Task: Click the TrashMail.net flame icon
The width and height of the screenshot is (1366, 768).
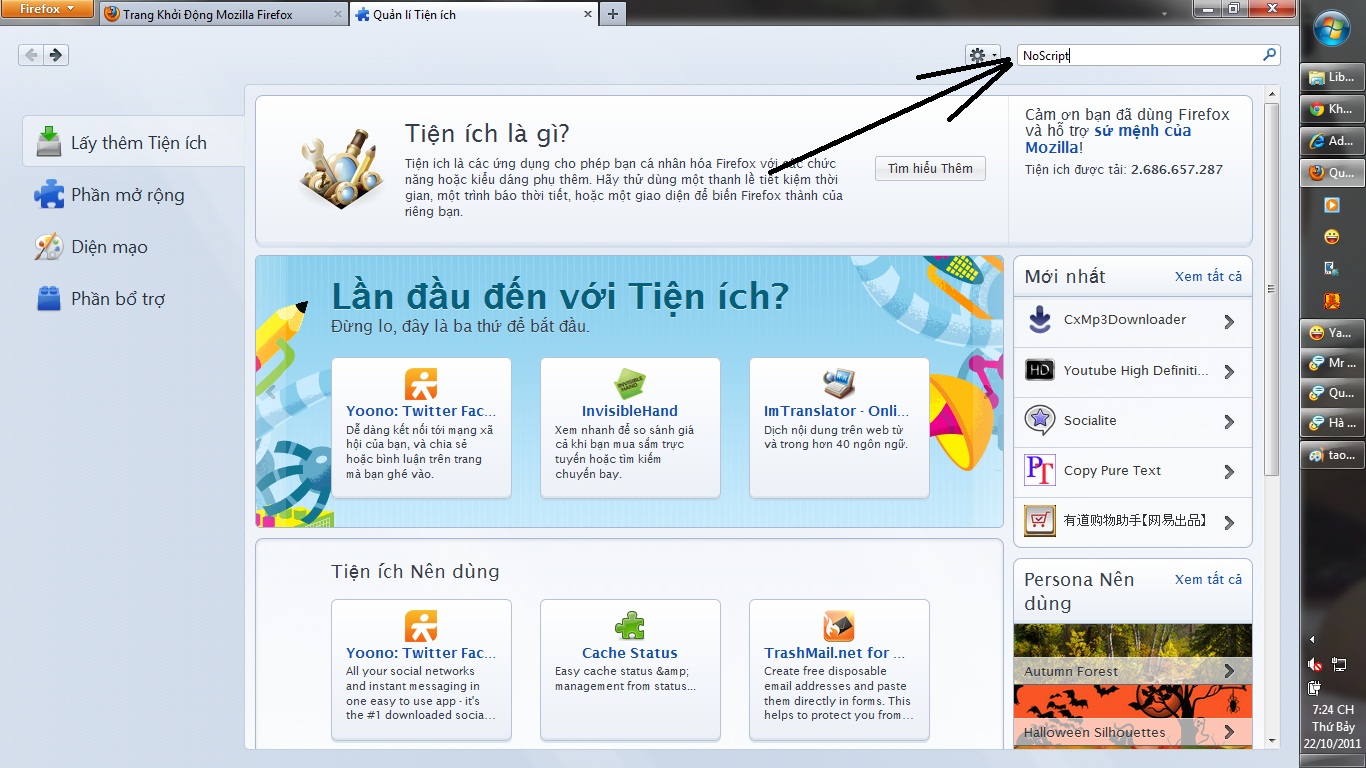Action: pos(839,626)
